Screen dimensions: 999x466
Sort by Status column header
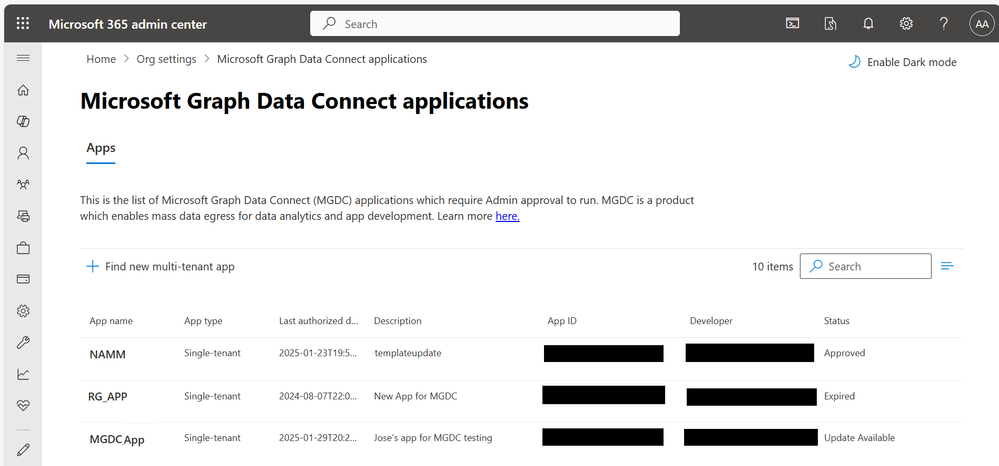tap(837, 321)
